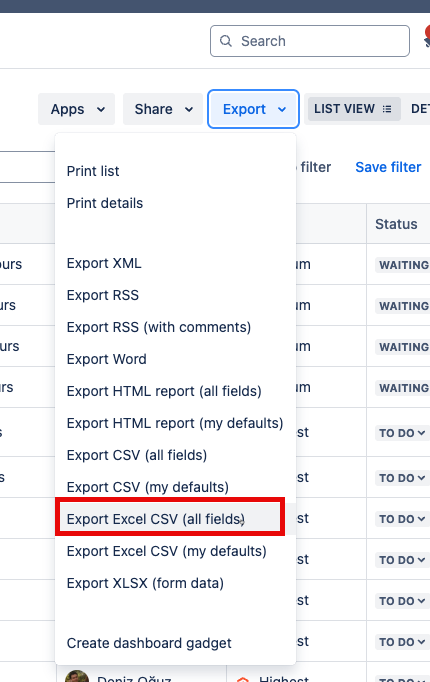Click the Status column header

(x=398, y=224)
